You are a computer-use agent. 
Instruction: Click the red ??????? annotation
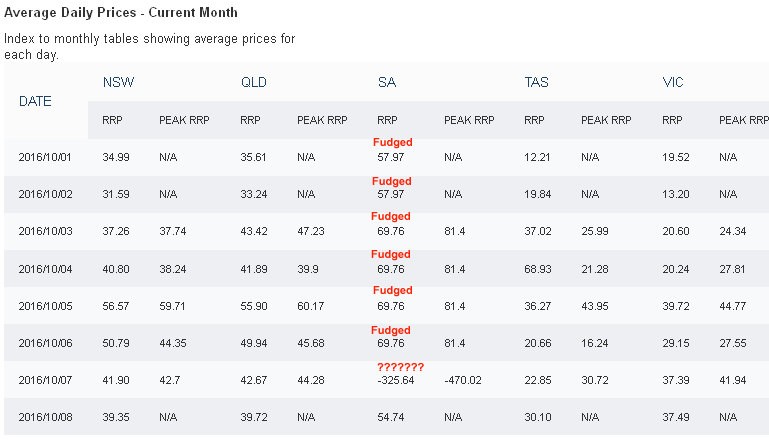pyautogui.click(x=400, y=367)
